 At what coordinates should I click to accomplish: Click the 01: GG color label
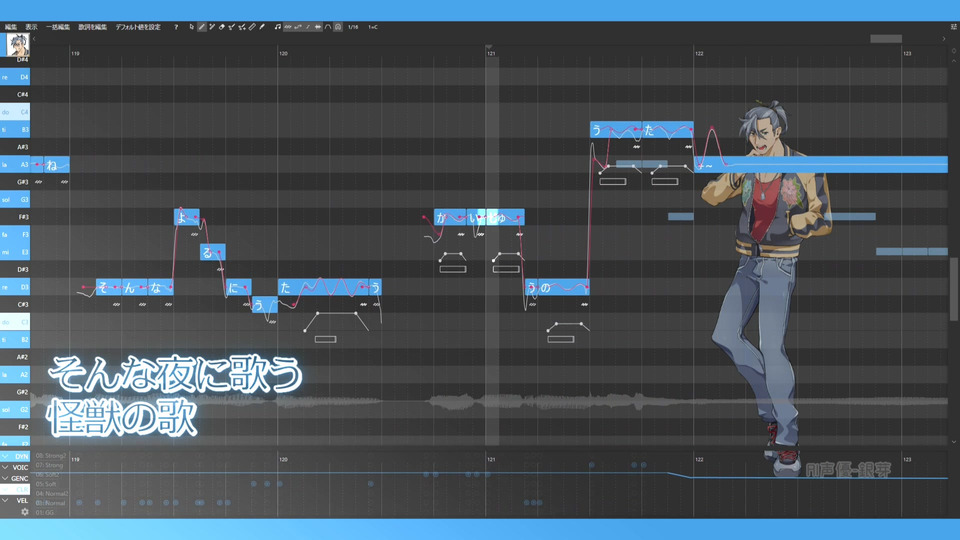[x=45, y=512]
